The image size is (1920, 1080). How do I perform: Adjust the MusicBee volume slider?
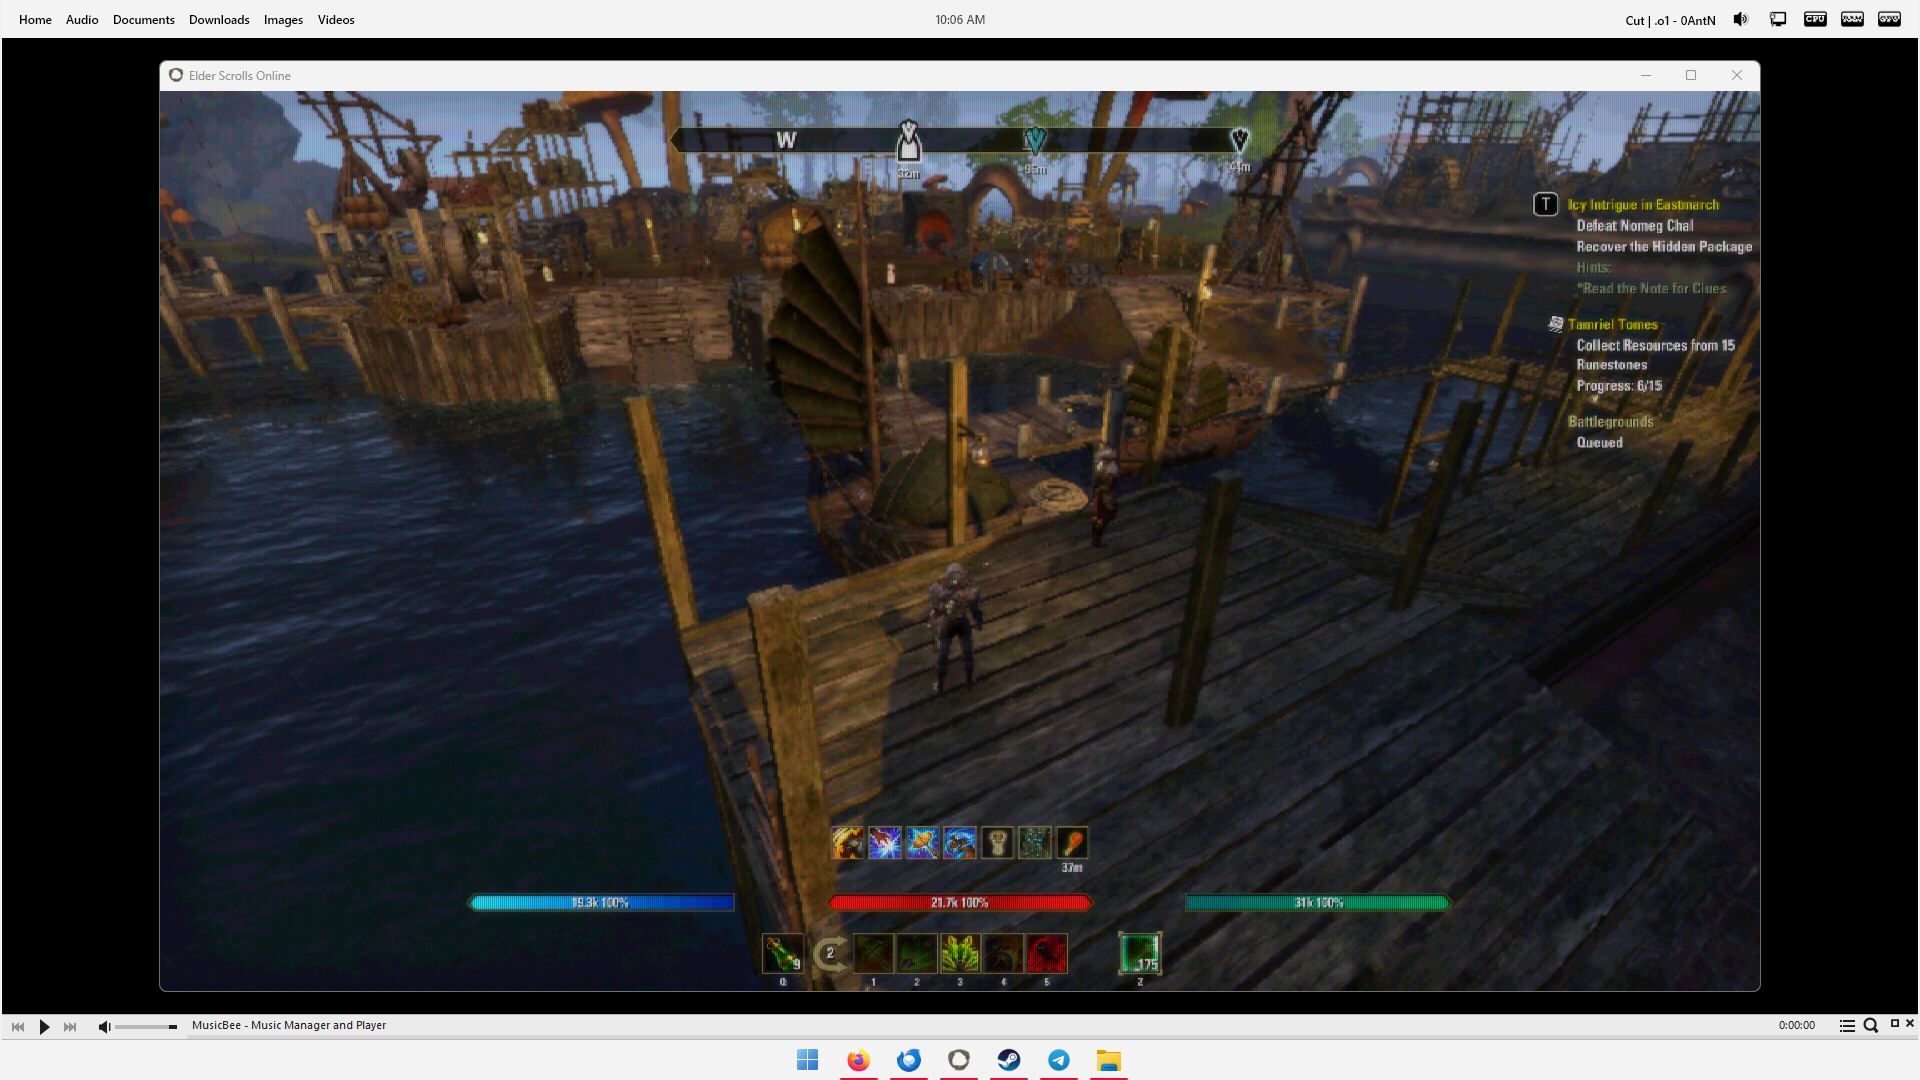146,1026
